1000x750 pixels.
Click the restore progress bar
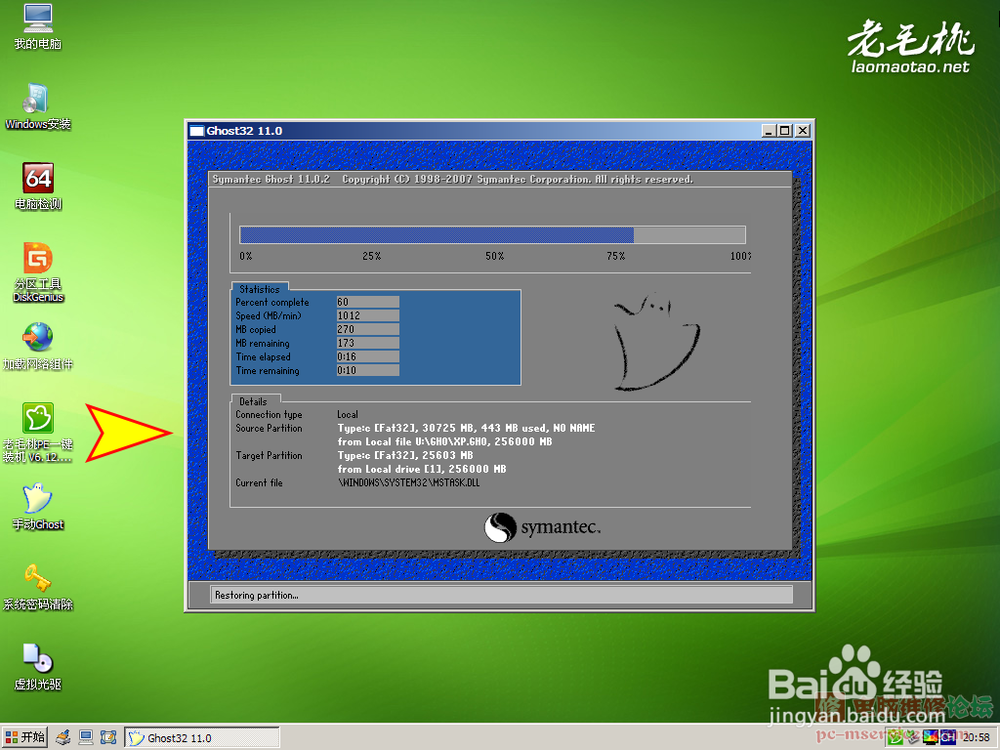coord(492,235)
